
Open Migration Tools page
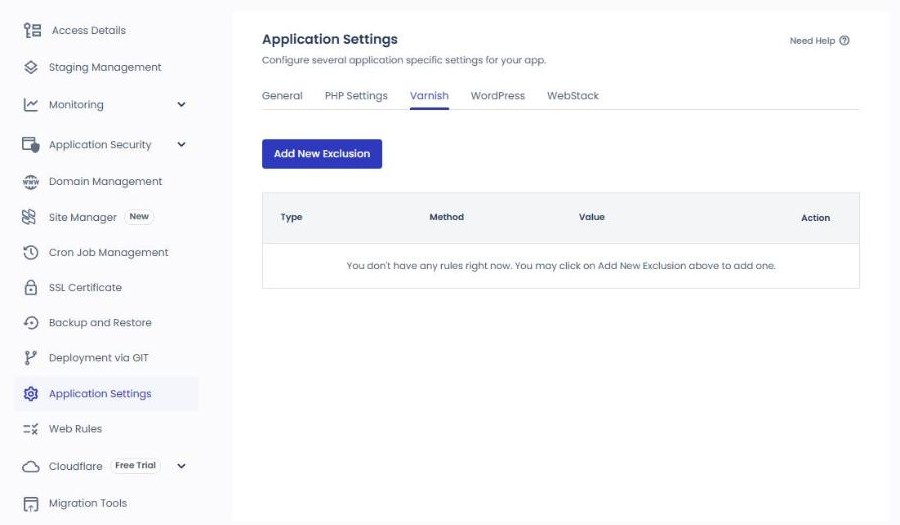pyautogui.click(x=88, y=503)
